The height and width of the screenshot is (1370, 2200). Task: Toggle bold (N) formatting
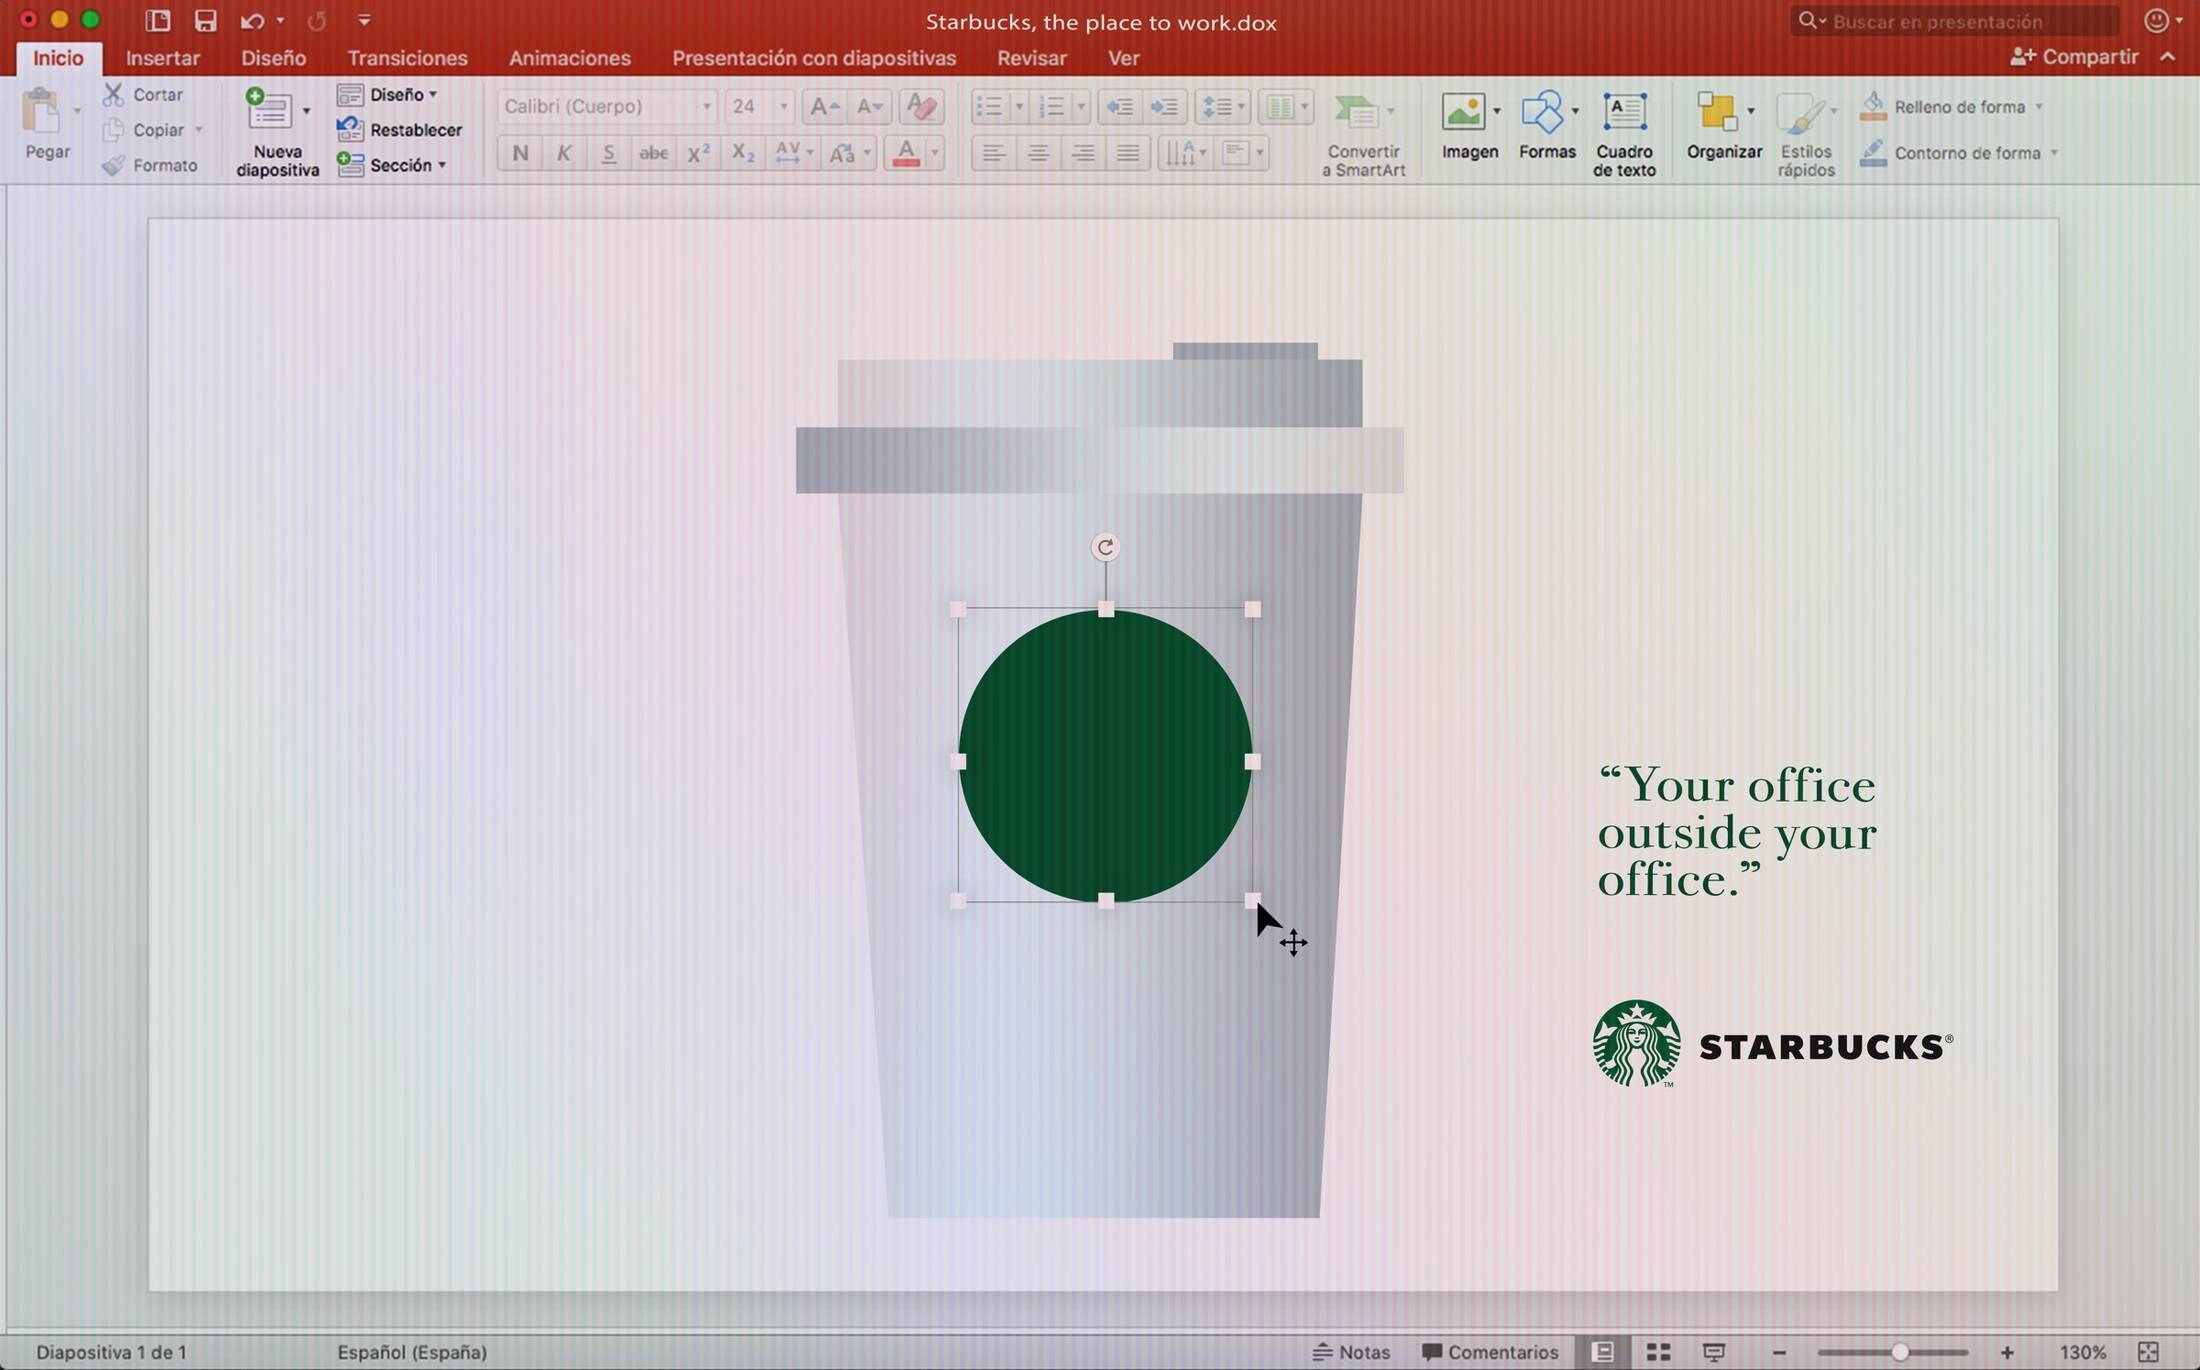click(x=520, y=153)
